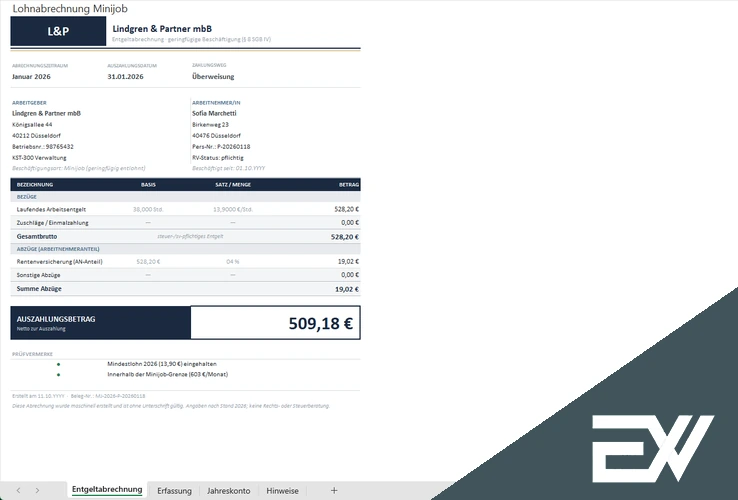
Task: Add a new sheet with the plus button
Action: [334, 491]
